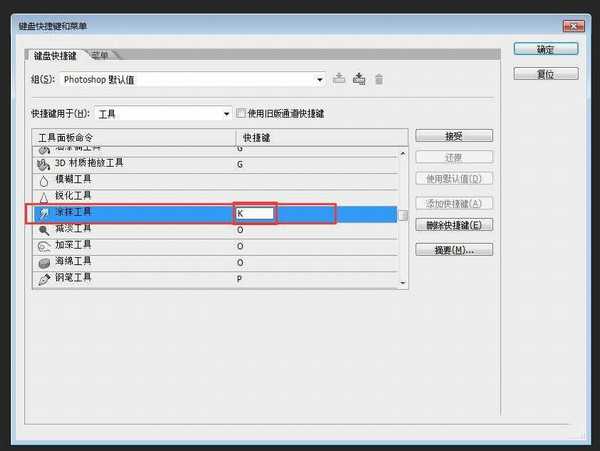The height and width of the screenshot is (451, 600).
Task: Click the 锐化工具 sharpen triangle icon
Action: coord(44,197)
